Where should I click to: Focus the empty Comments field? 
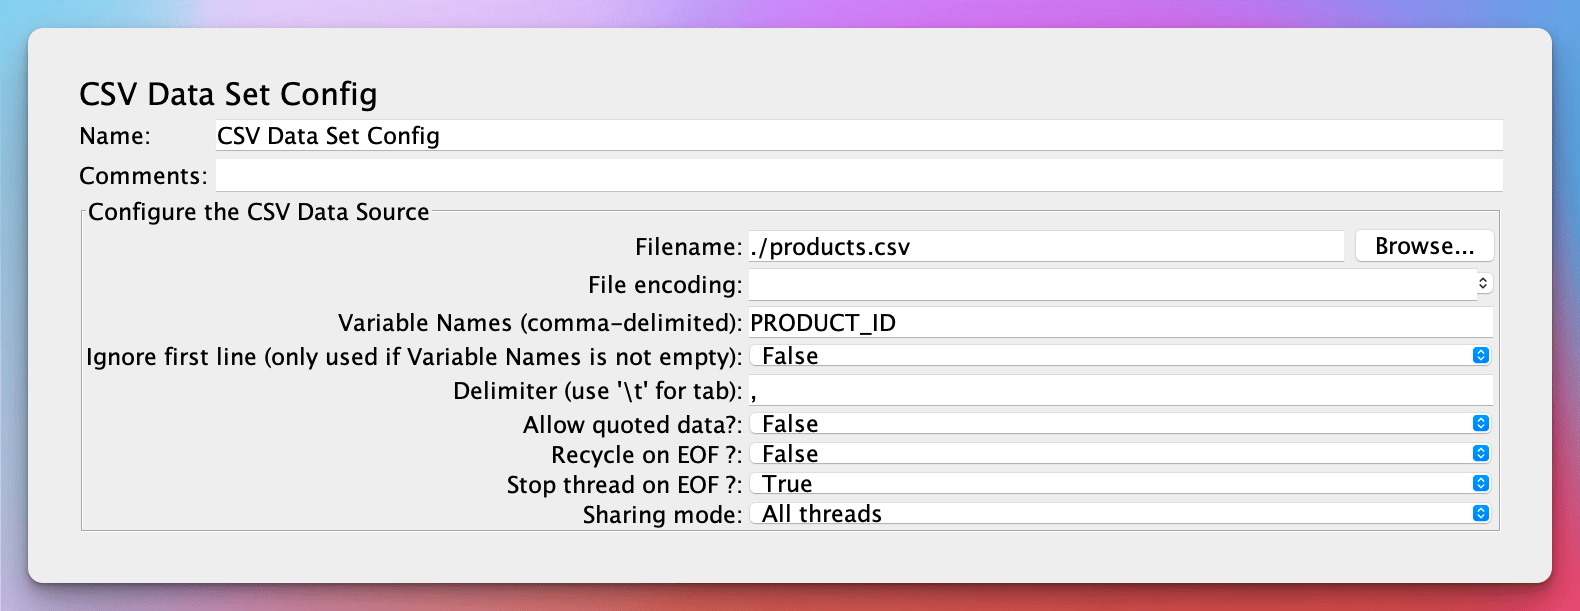point(858,176)
